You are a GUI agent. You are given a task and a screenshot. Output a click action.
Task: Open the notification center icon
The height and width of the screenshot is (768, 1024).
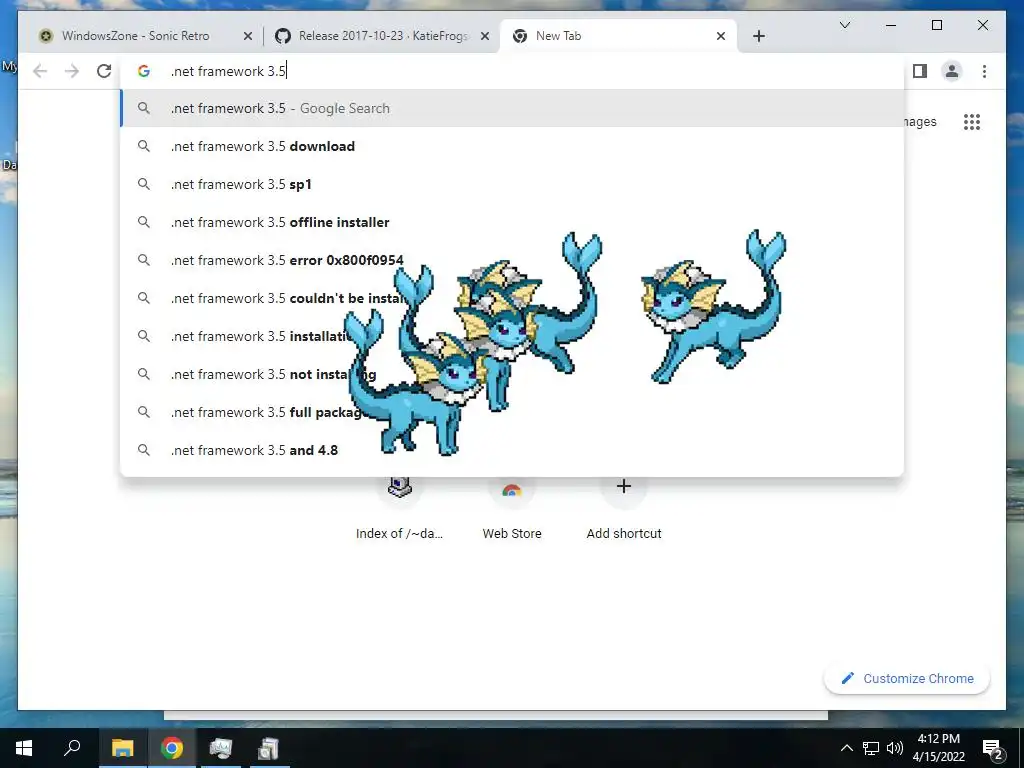pyautogui.click(x=993, y=749)
